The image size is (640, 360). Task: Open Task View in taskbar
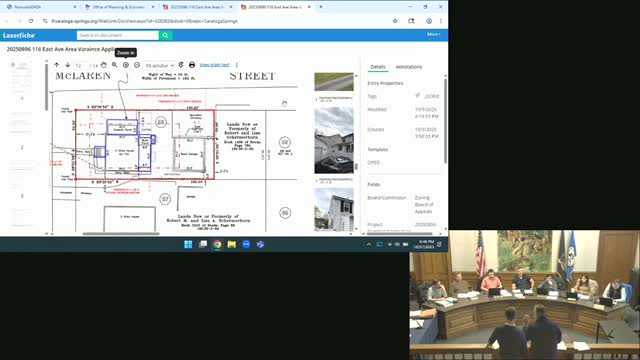(x=203, y=244)
